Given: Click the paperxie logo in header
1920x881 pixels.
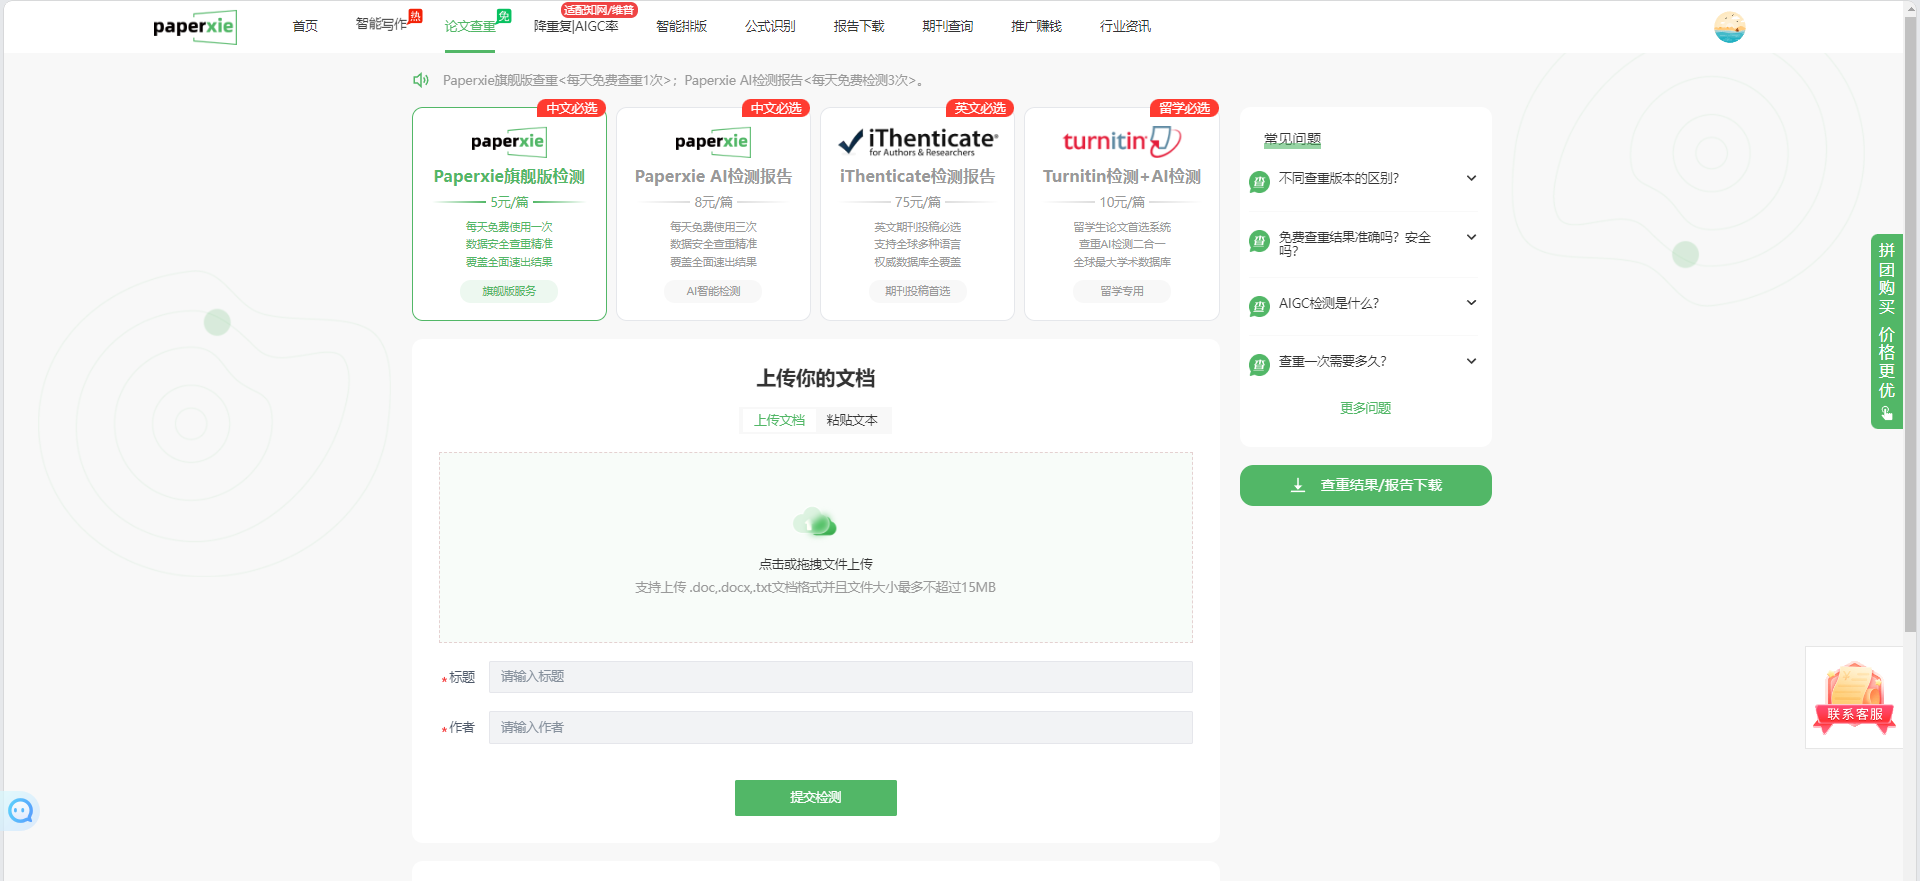Looking at the screenshot, I should 194,27.
